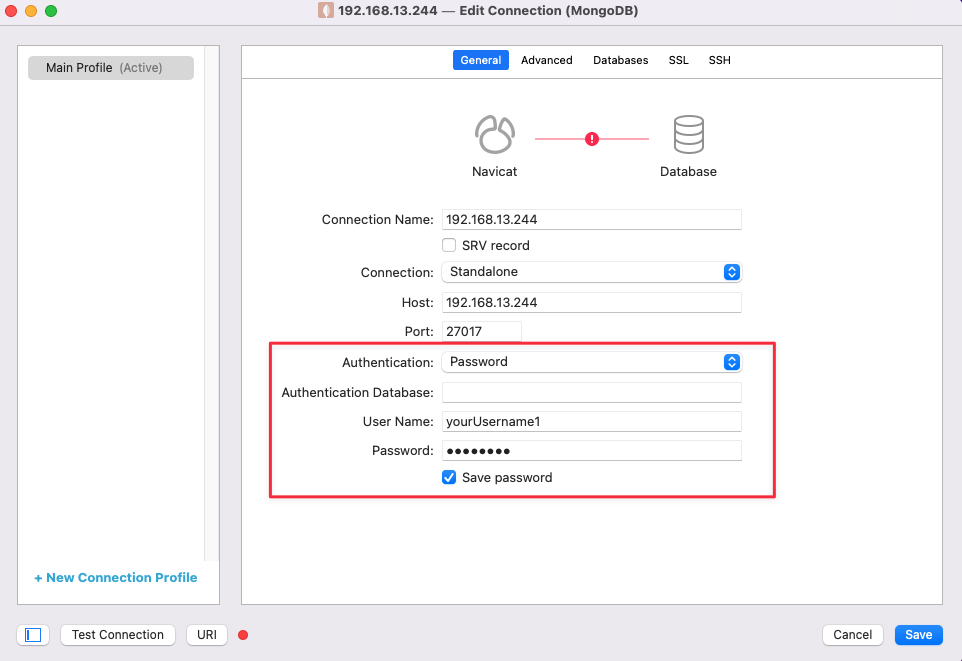This screenshot has width=962, height=661.
Task: Click the red connection error indicator
Action: (591, 139)
